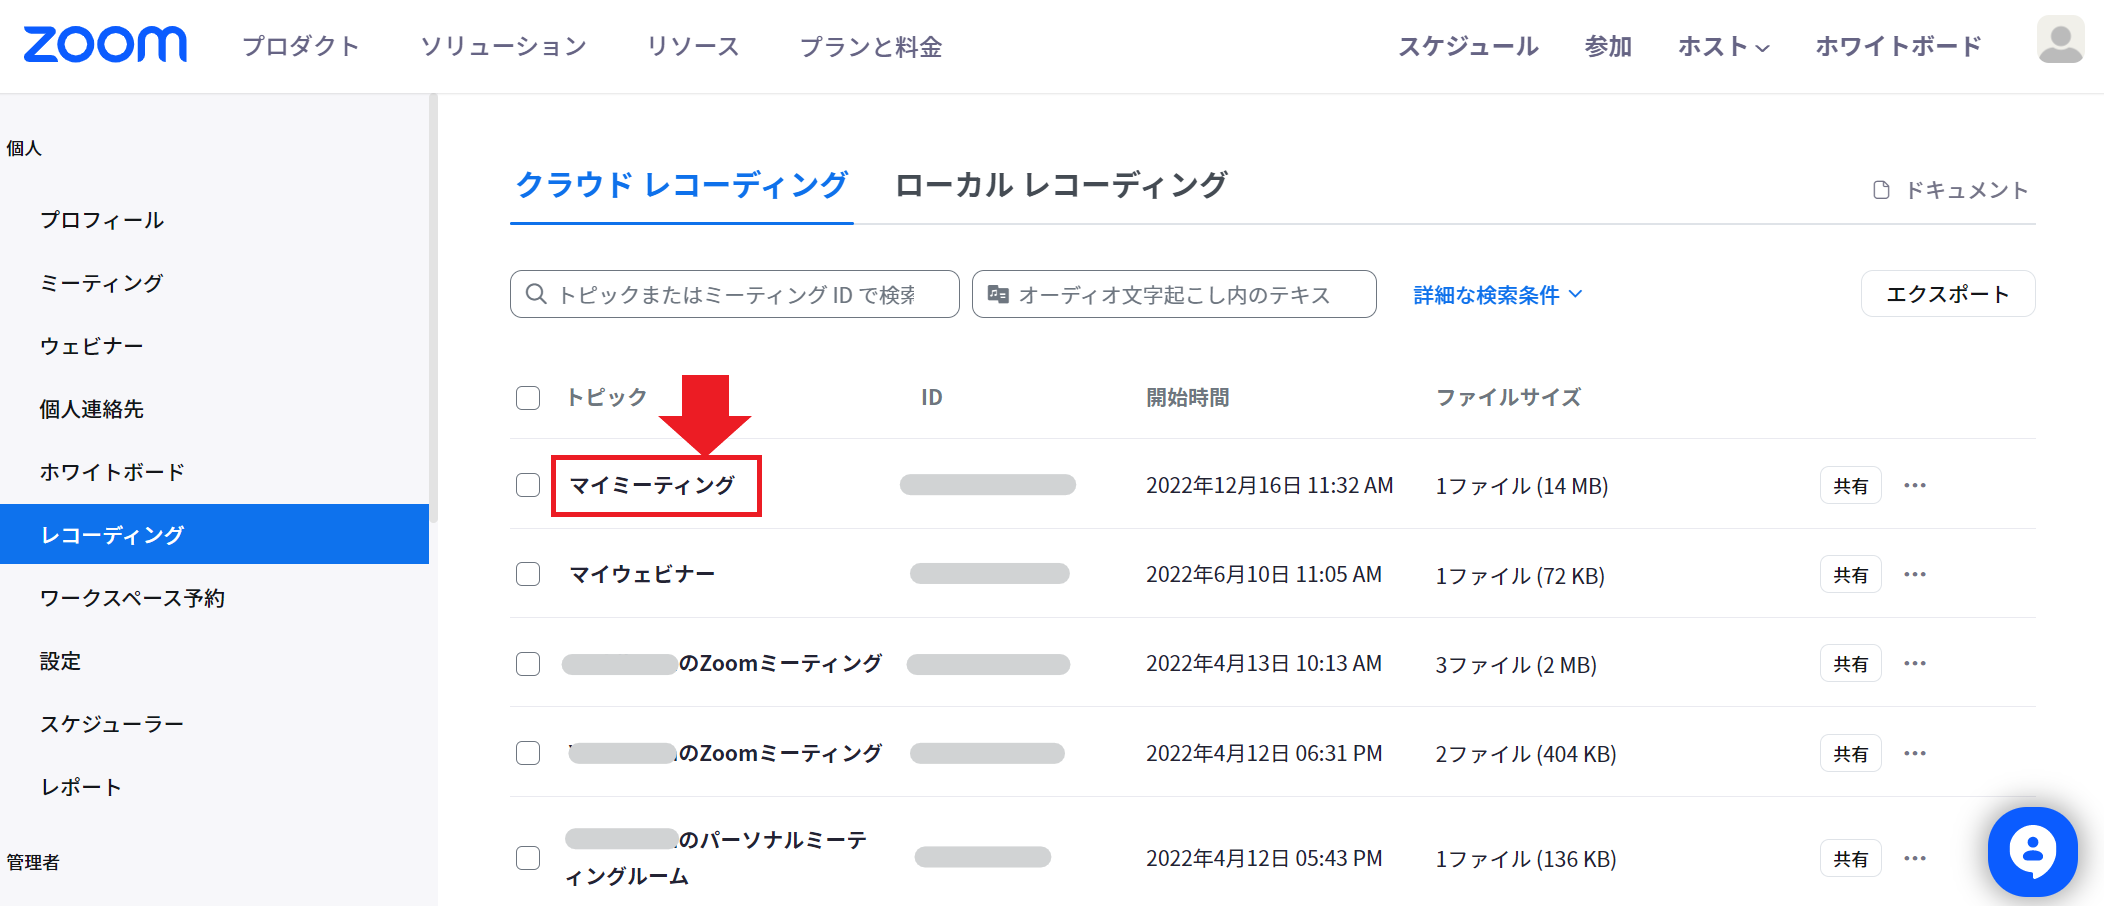Open more options for 2022年4月12日 06:31 PM row
The image size is (2104, 906).
(x=1915, y=753)
